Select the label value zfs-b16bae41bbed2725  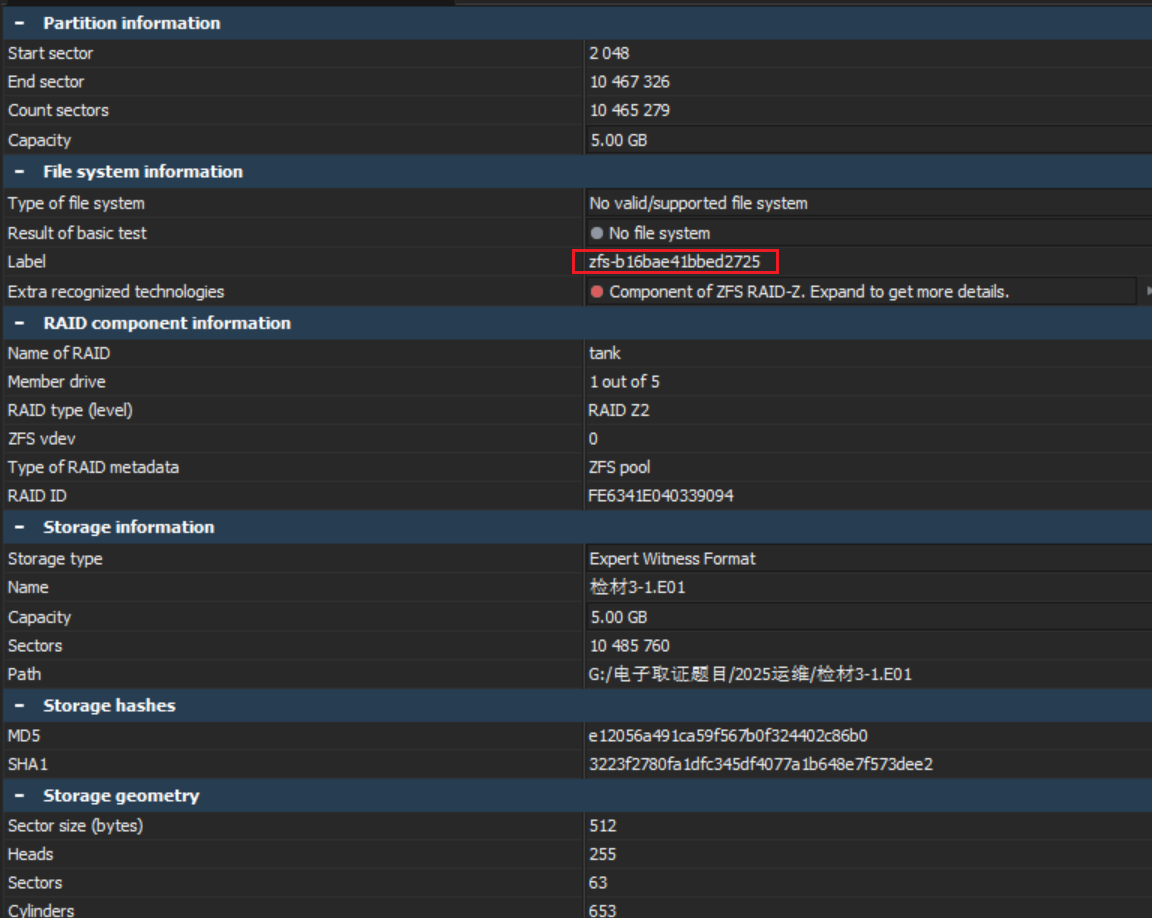674,262
